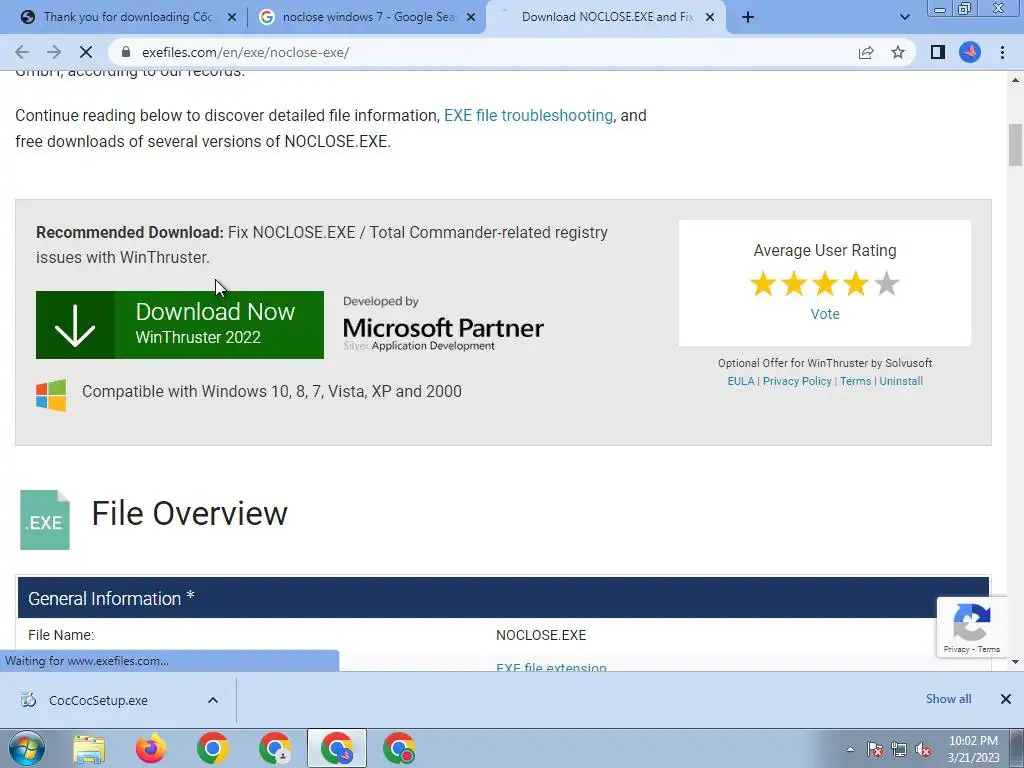
Task: Open the Chrome profile avatar
Action: pos(970,52)
